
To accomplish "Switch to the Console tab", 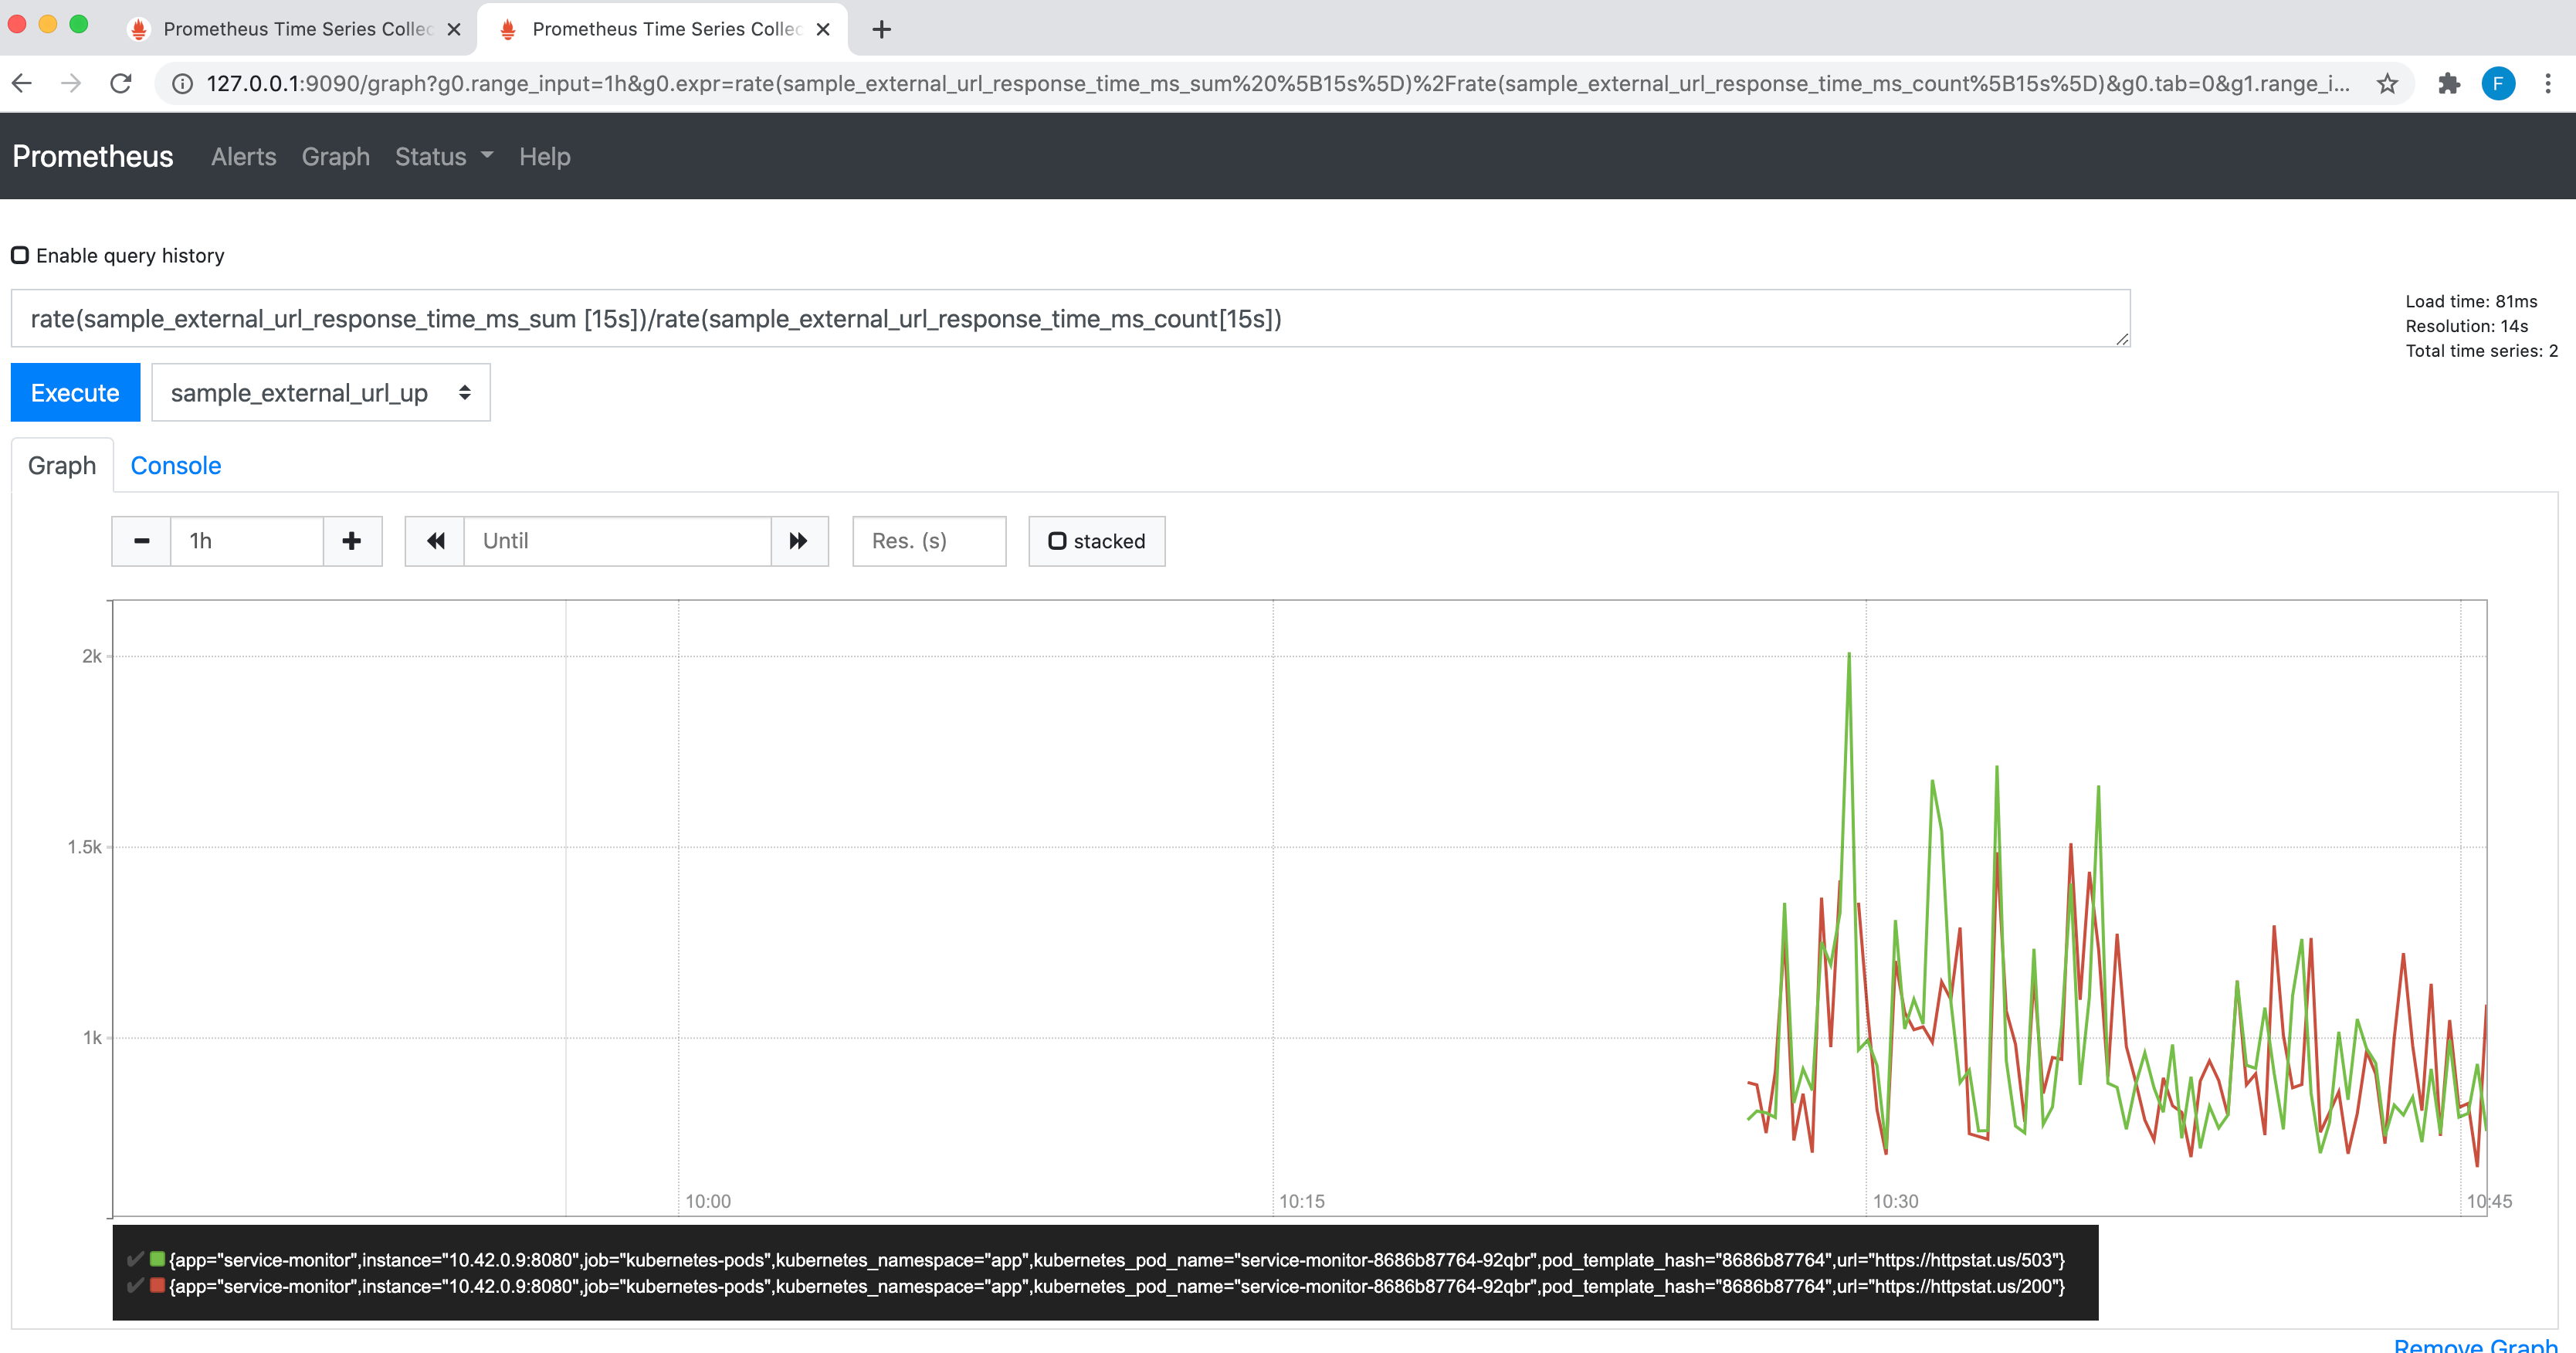I will [176, 466].
